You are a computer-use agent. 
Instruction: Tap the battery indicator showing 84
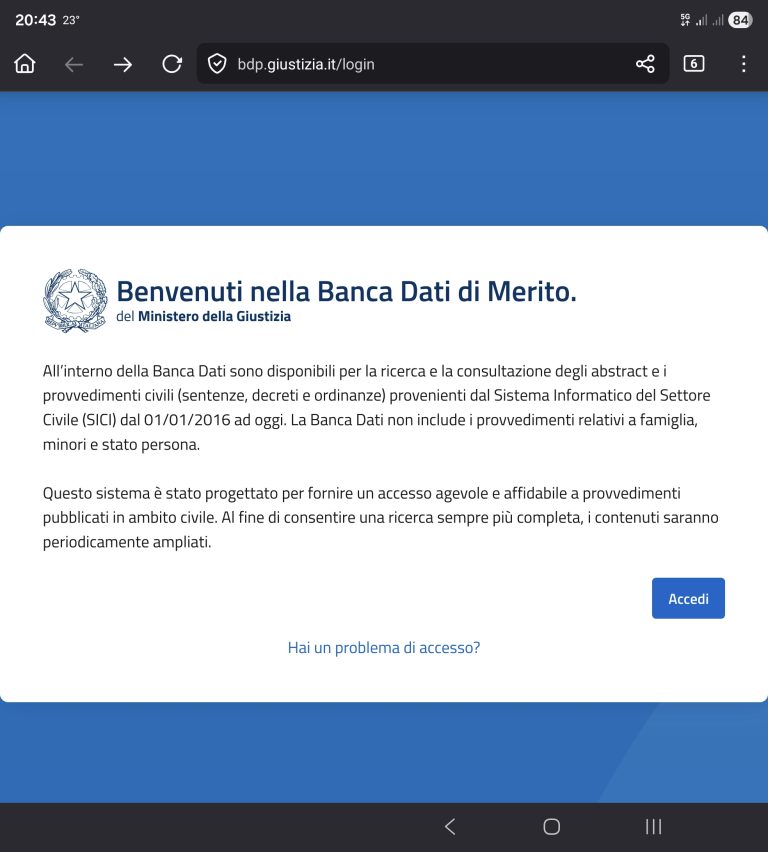pos(740,20)
